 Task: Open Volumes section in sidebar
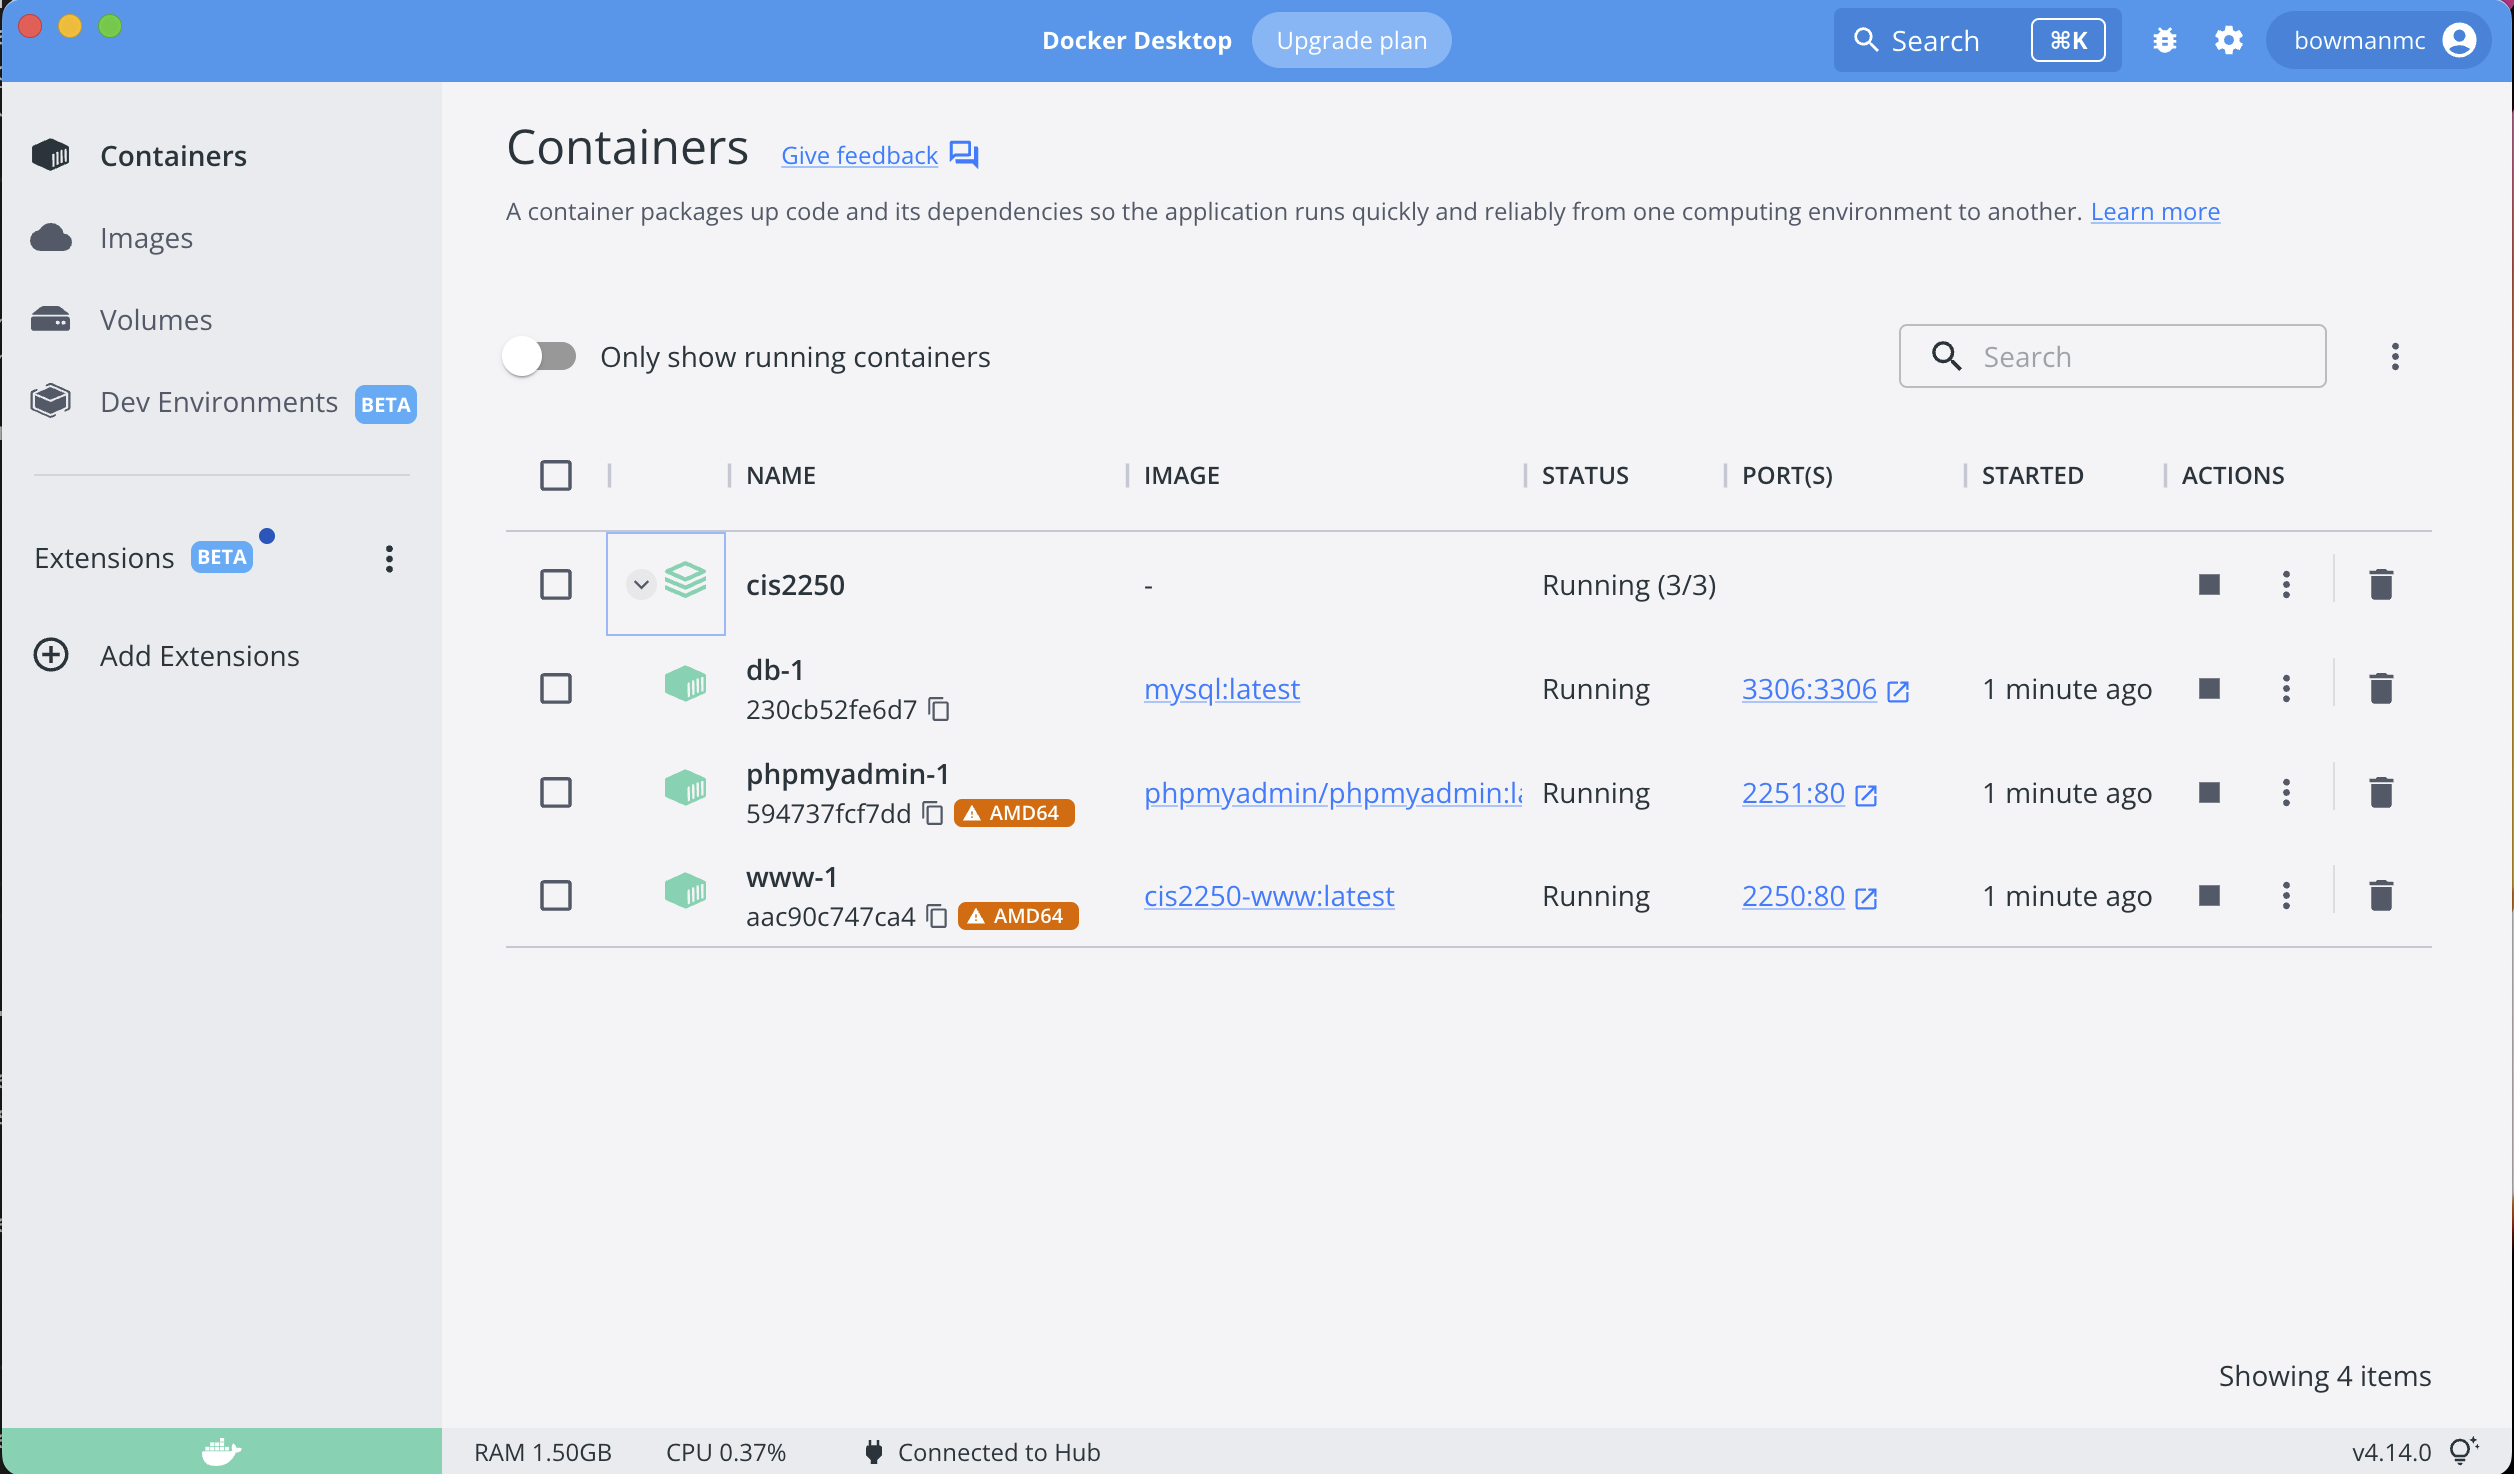(x=156, y=320)
